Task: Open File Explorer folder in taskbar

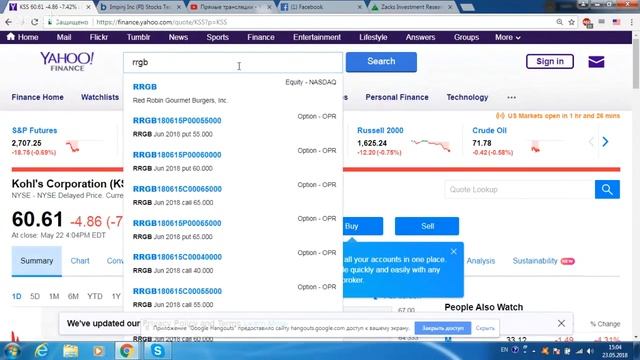Action: point(70,351)
